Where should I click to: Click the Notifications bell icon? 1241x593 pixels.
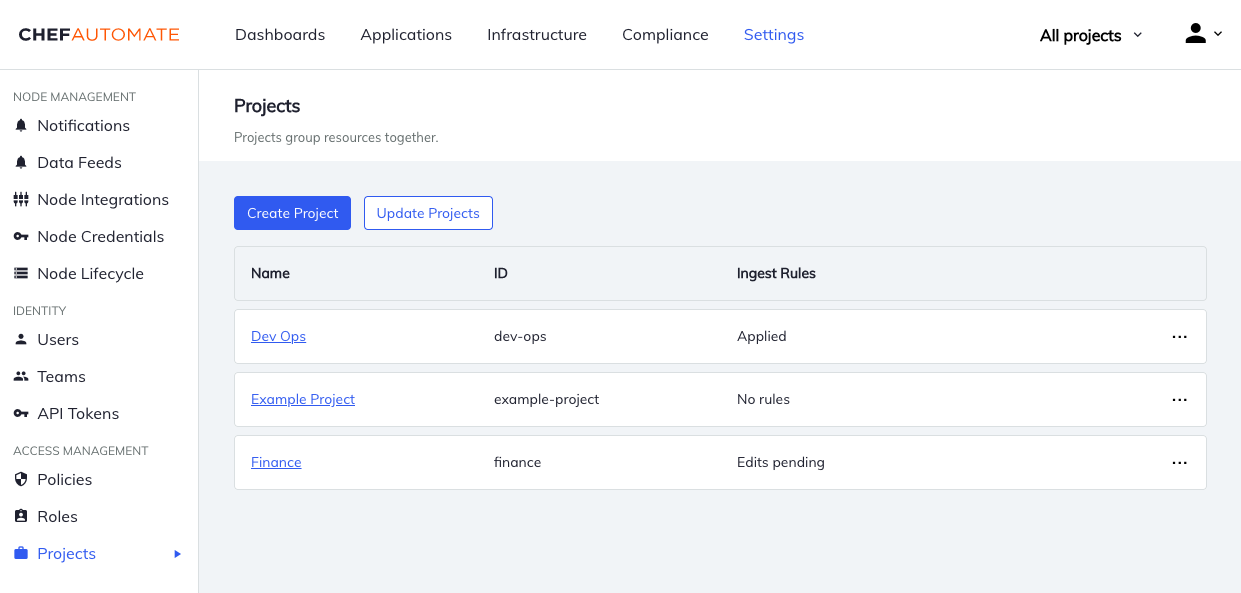[x=20, y=125]
